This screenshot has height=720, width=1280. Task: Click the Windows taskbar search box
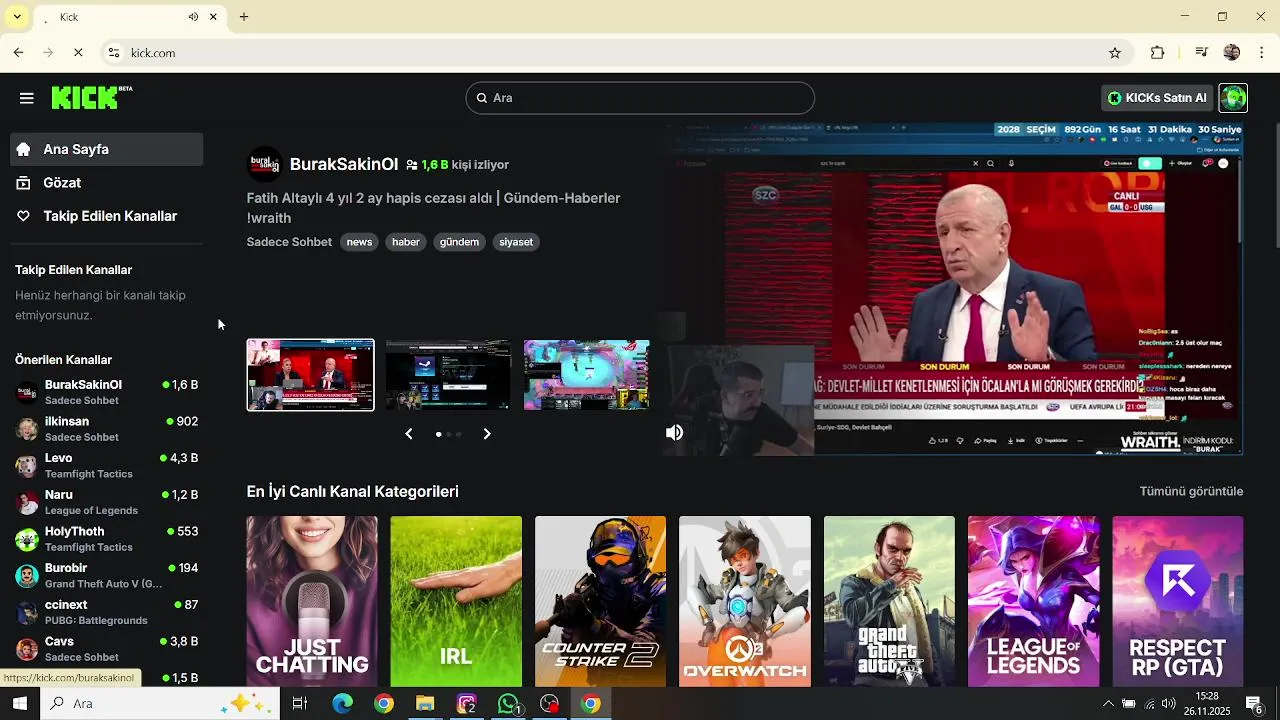click(160, 704)
